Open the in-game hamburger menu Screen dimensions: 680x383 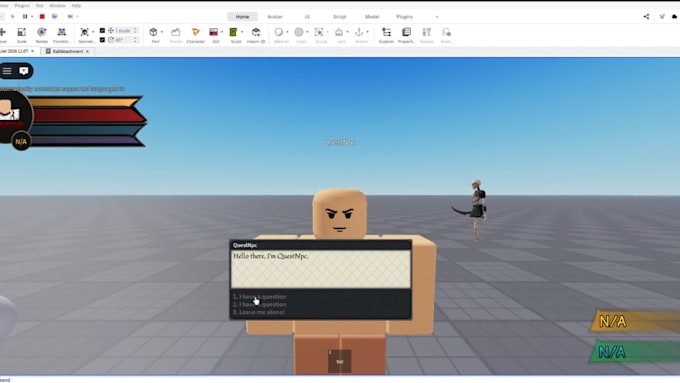point(7,71)
